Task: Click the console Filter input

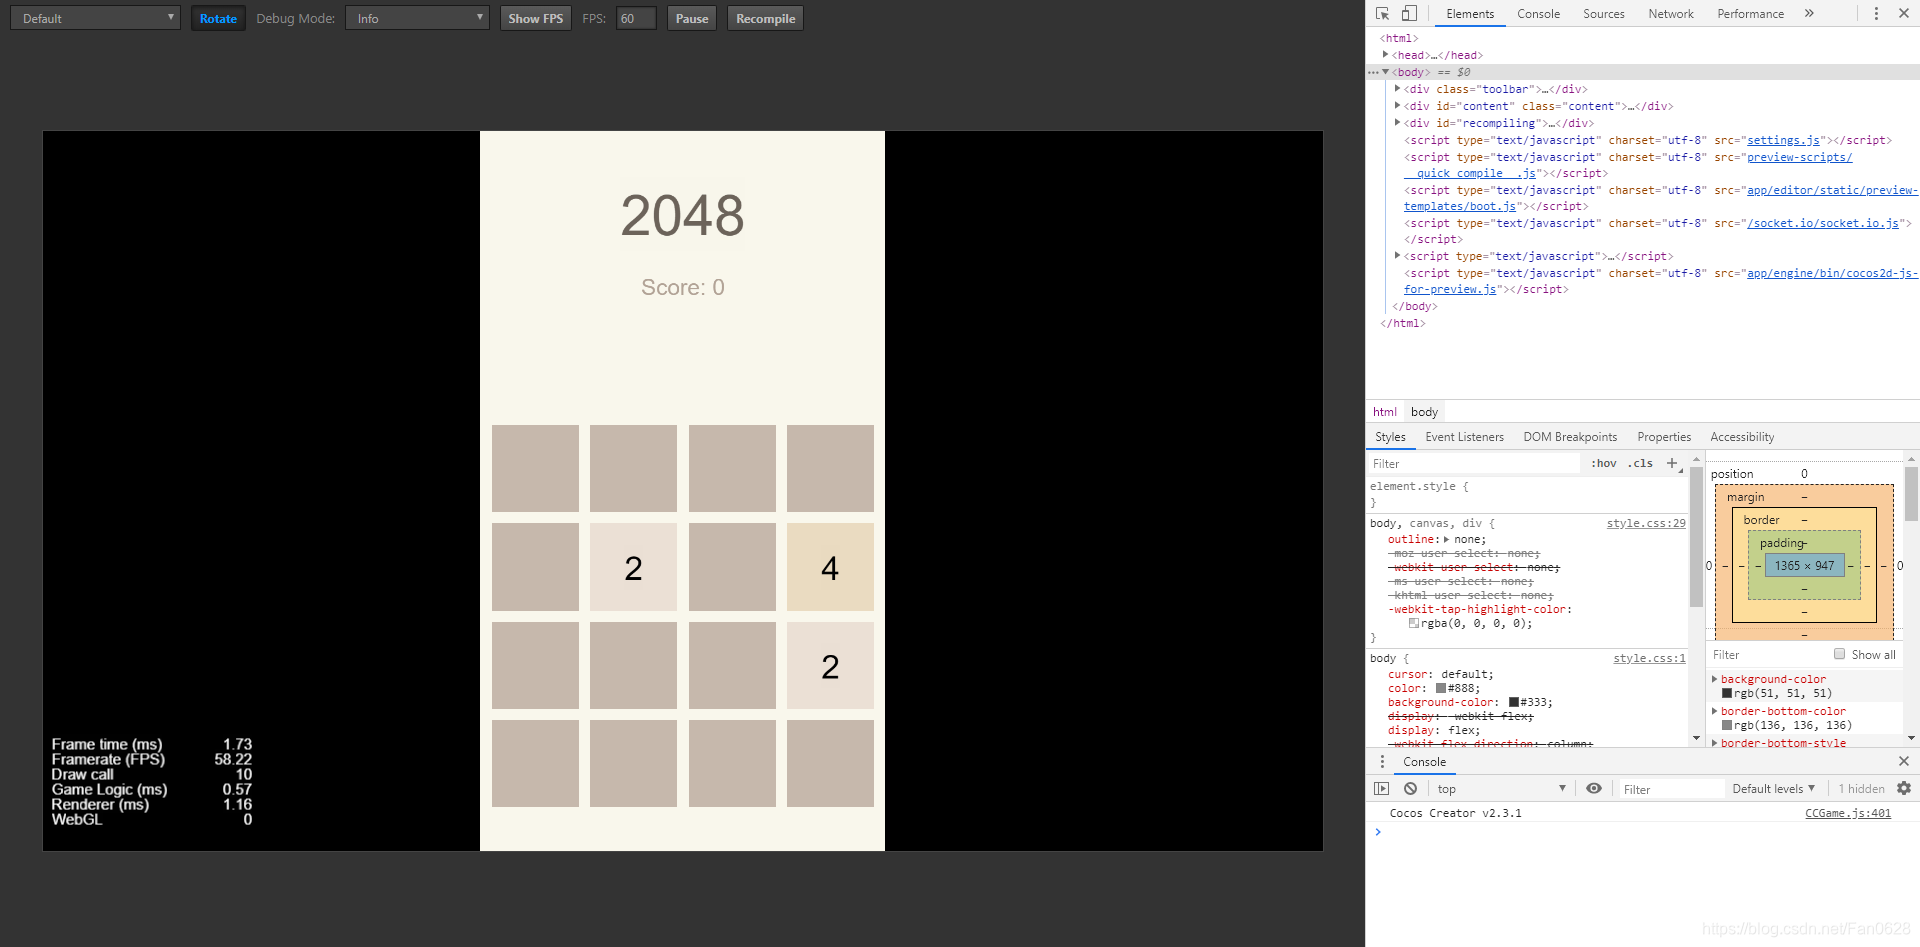Action: click(1671, 789)
